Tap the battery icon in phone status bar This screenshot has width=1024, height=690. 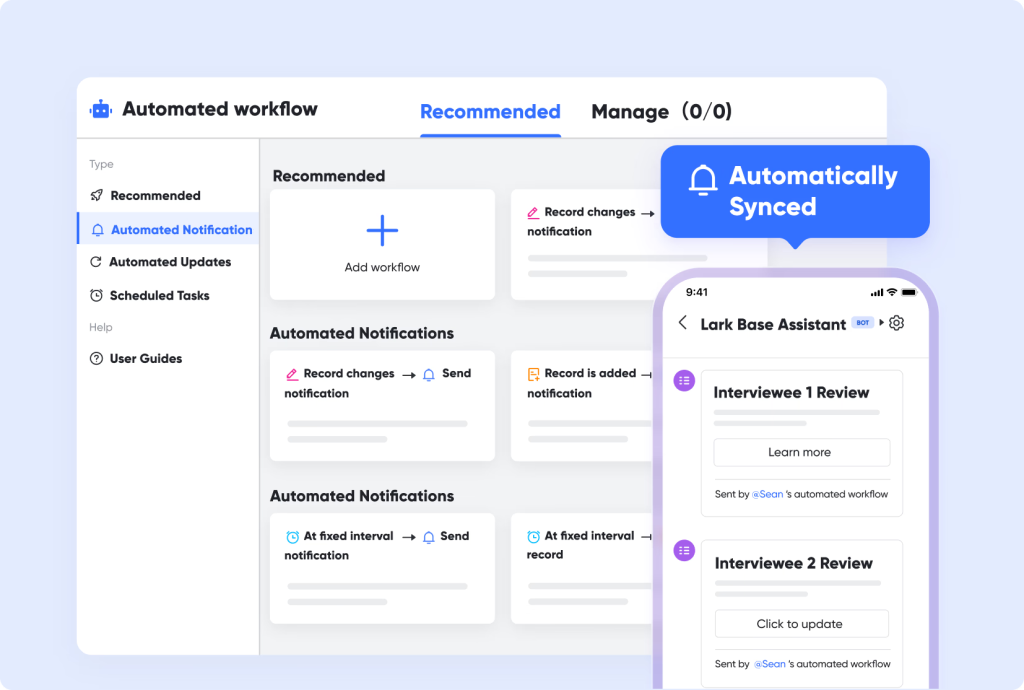pyautogui.click(x=910, y=292)
